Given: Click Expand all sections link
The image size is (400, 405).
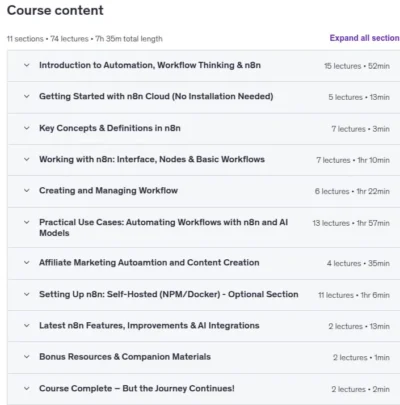Looking at the screenshot, I should (365, 38).
